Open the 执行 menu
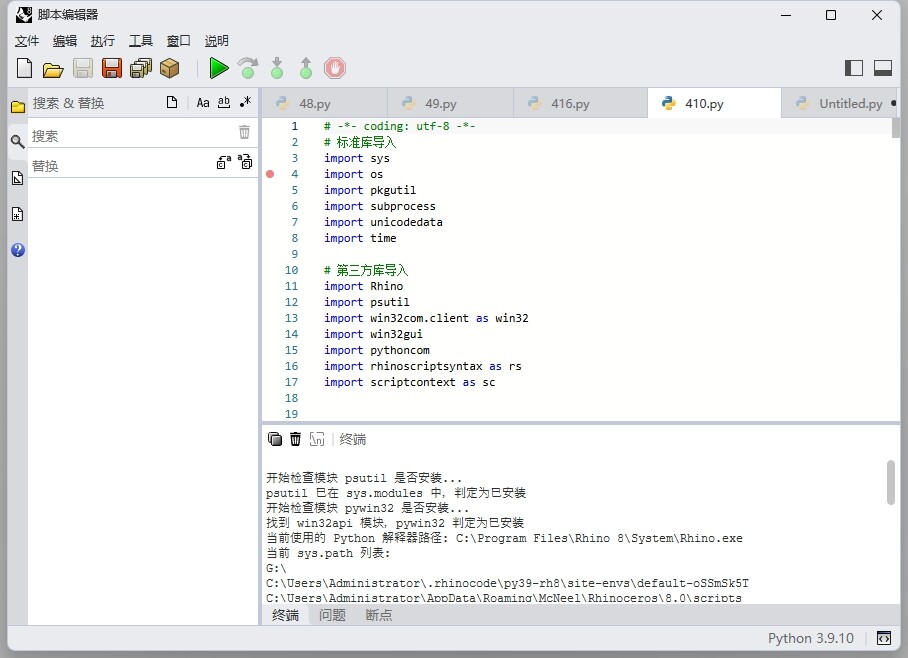This screenshot has height=658, width=908. (102, 41)
